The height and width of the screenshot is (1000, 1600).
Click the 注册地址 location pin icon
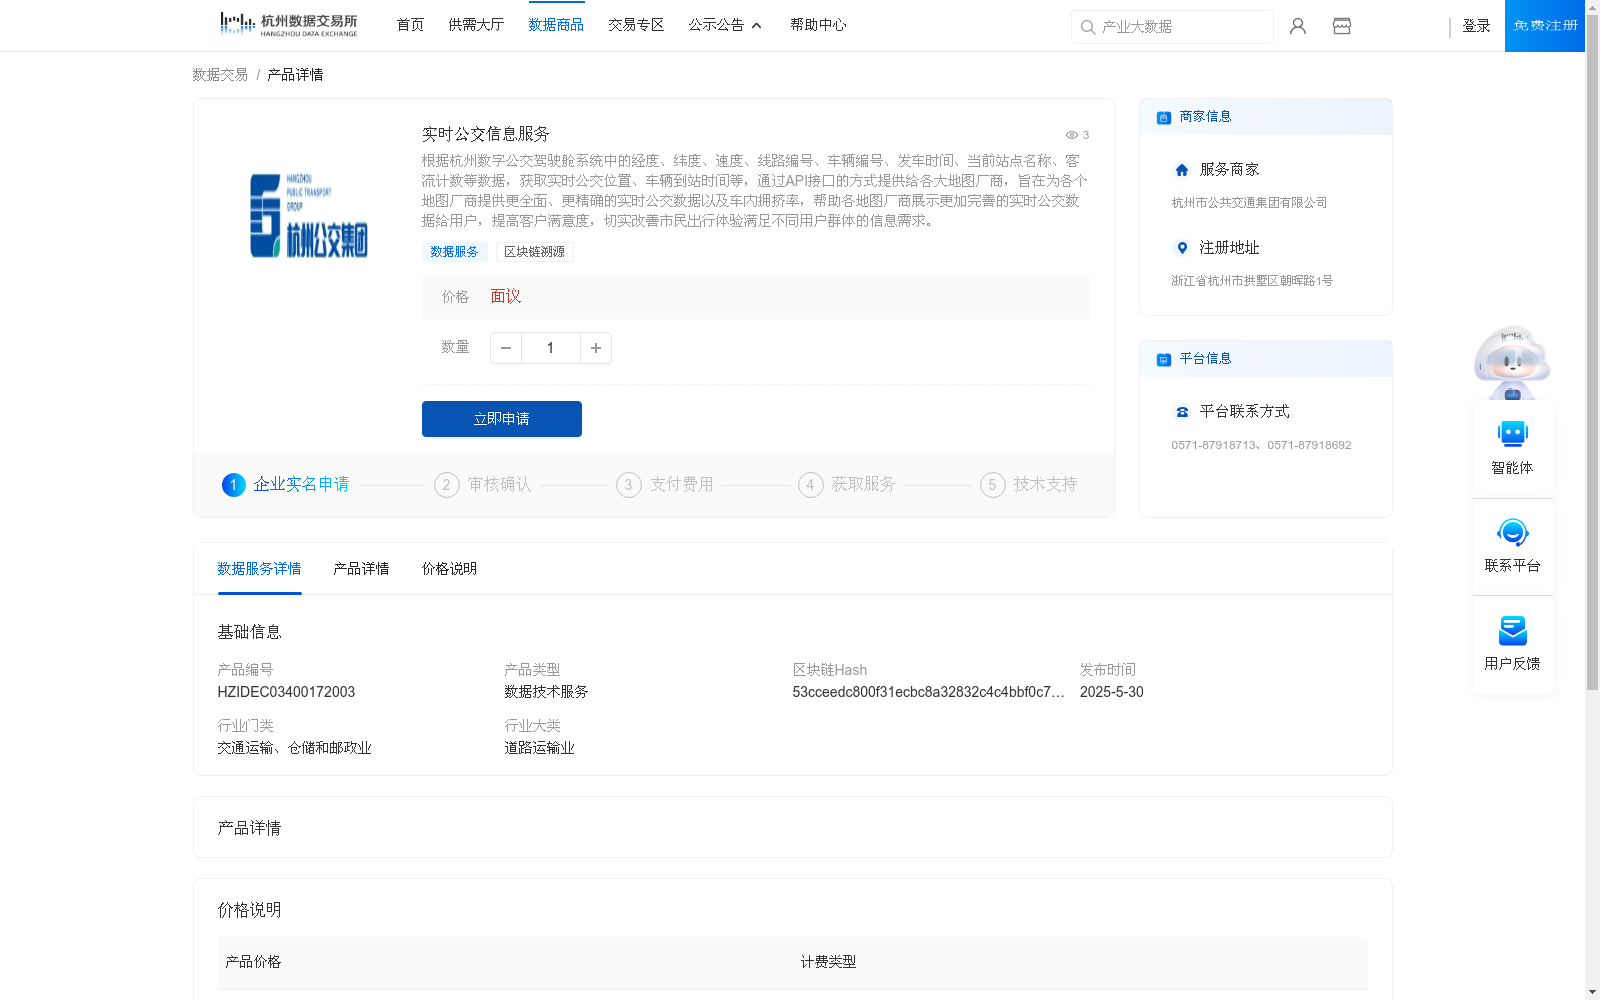pos(1181,248)
